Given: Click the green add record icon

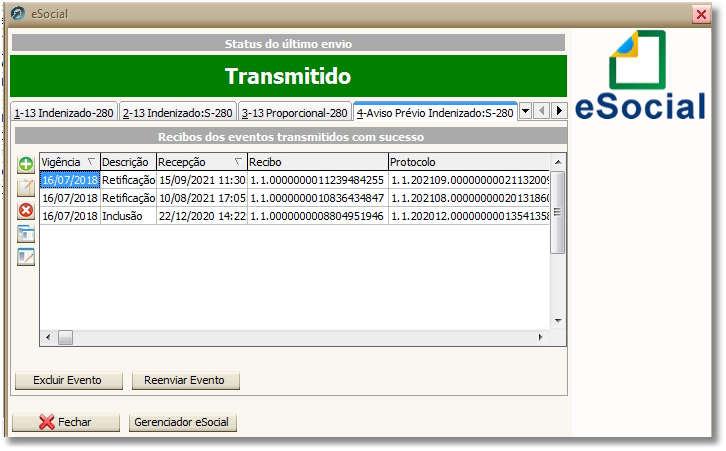Looking at the screenshot, I should tap(26, 164).
